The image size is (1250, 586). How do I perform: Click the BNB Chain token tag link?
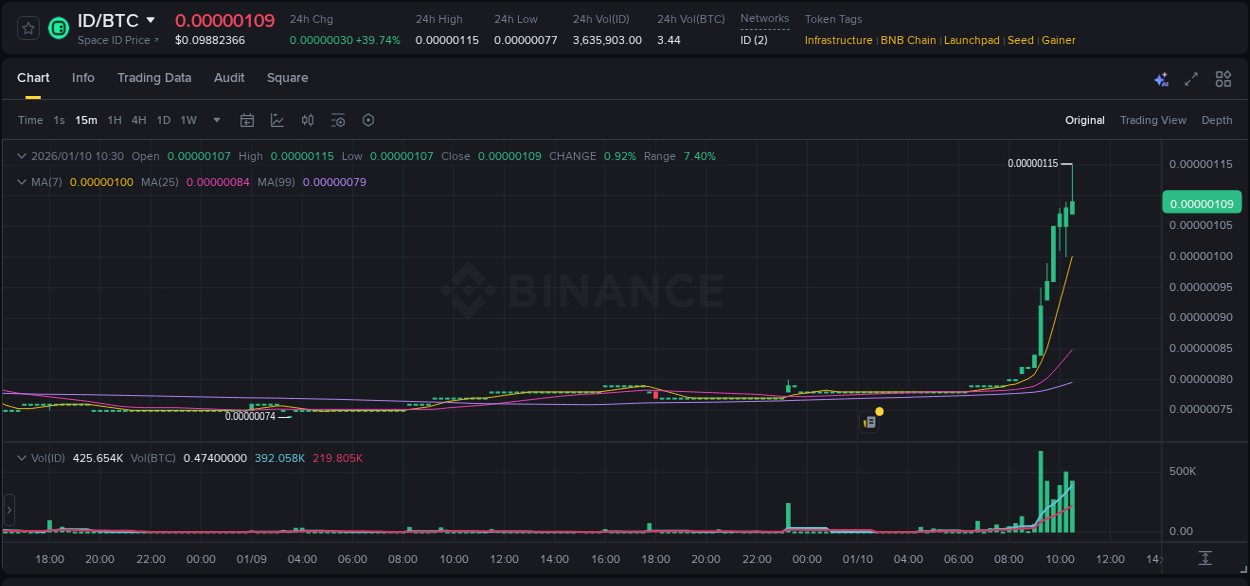[x=908, y=40]
